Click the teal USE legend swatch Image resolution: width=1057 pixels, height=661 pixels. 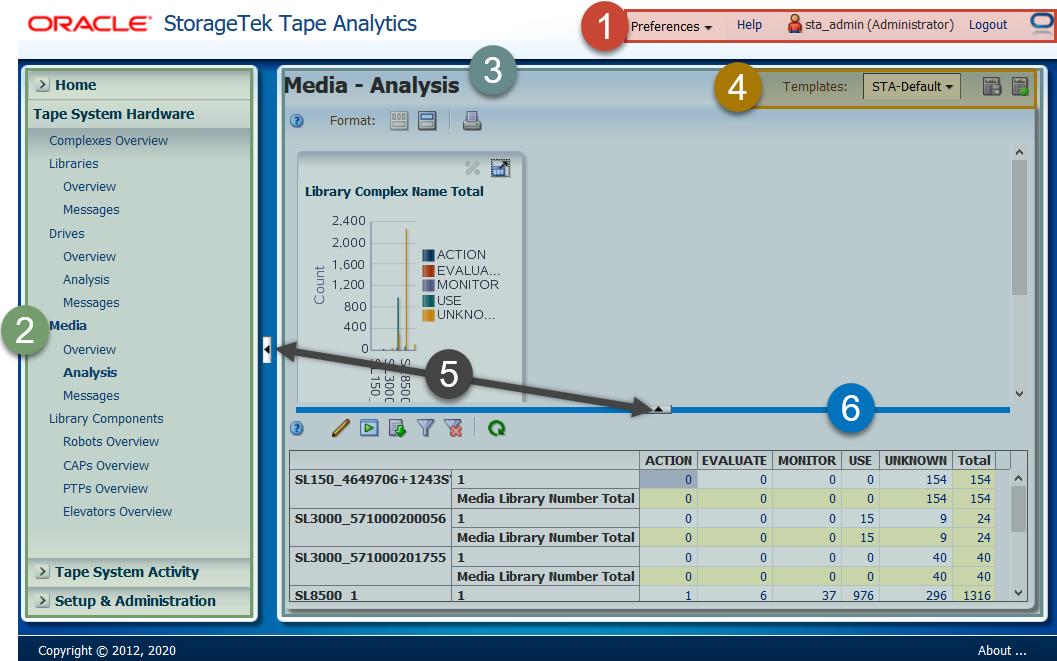click(x=428, y=301)
